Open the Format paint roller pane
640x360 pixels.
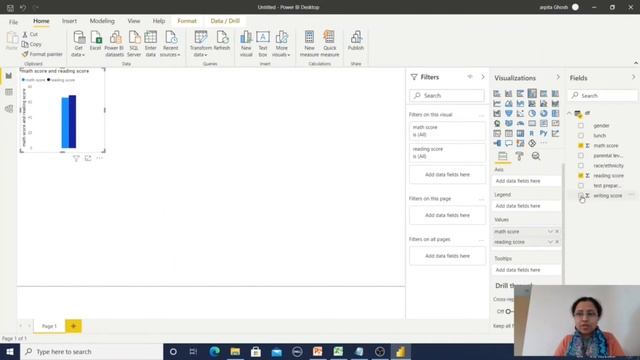tap(519, 156)
